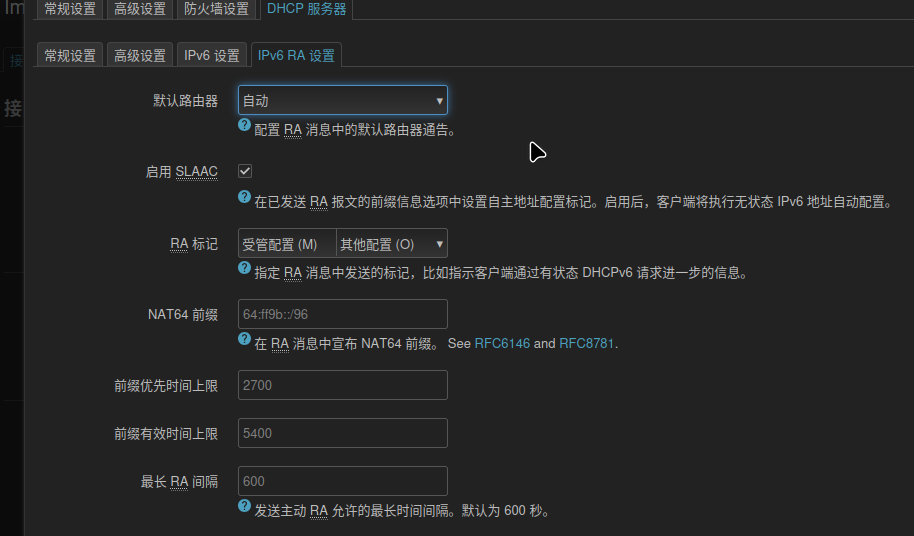Click the 其他配置 (O) selected tag
The image size is (914, 536).
point(377,245)
